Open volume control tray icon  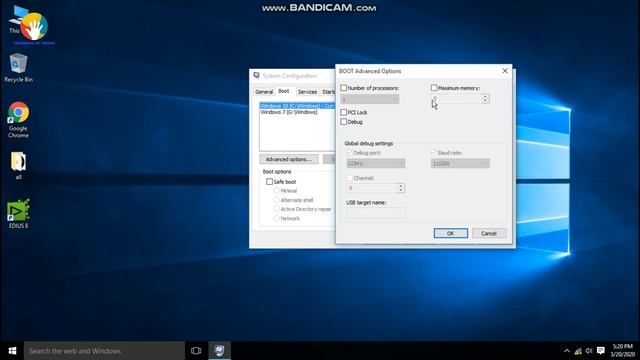click(x=589, y=351)
